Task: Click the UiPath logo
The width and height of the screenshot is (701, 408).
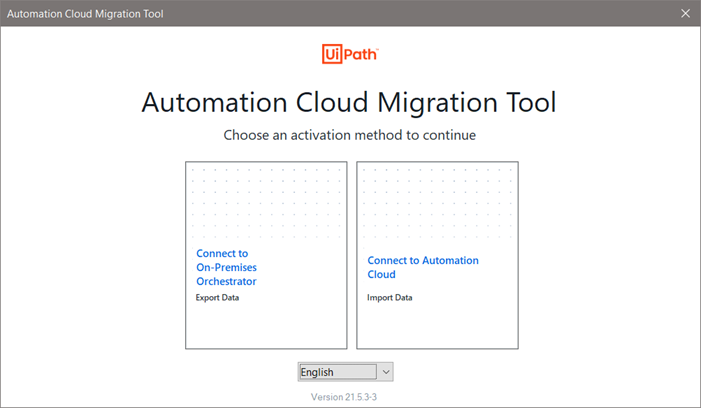Action: coord(350,54)
